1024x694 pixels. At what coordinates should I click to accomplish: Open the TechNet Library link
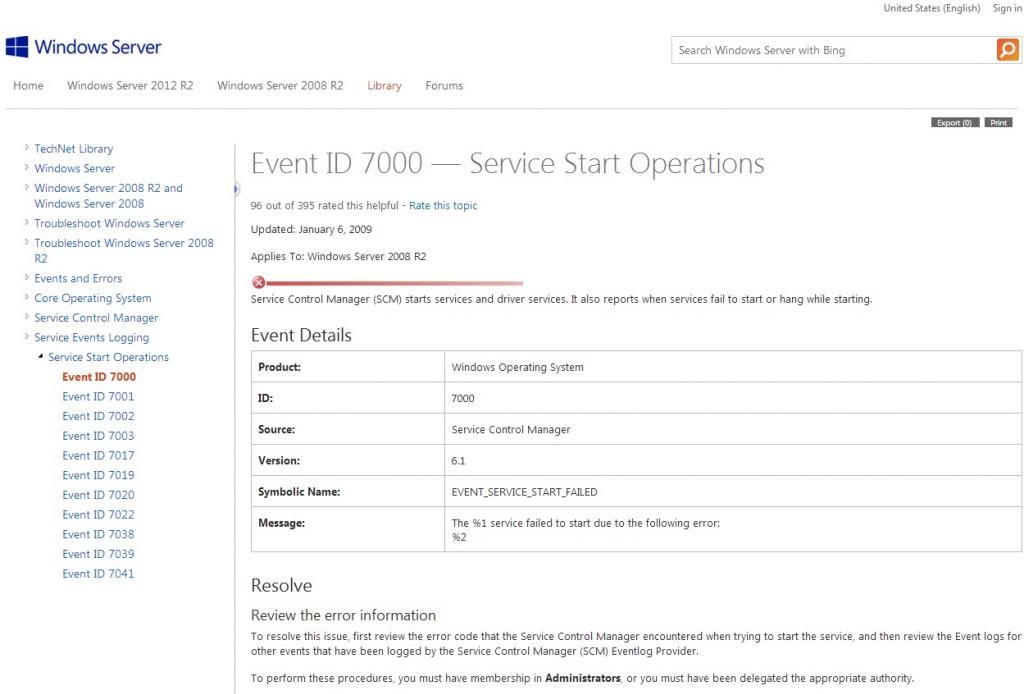tap(74, 149)
